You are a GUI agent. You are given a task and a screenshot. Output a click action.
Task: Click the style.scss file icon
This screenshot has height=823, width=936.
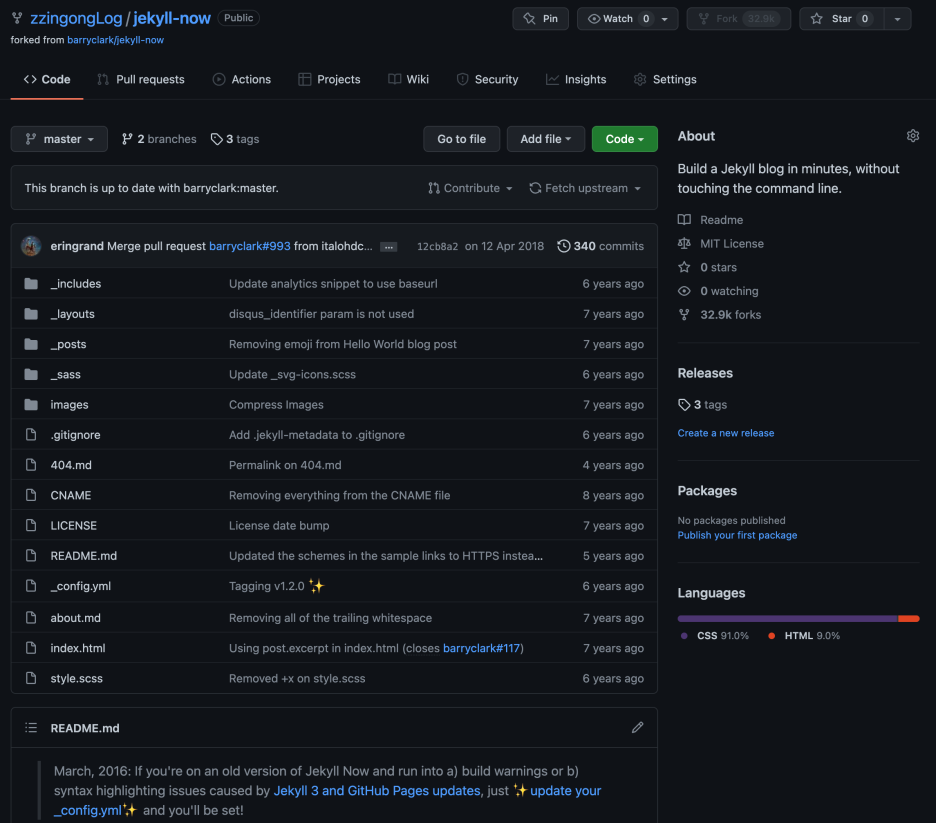point(31,678)
